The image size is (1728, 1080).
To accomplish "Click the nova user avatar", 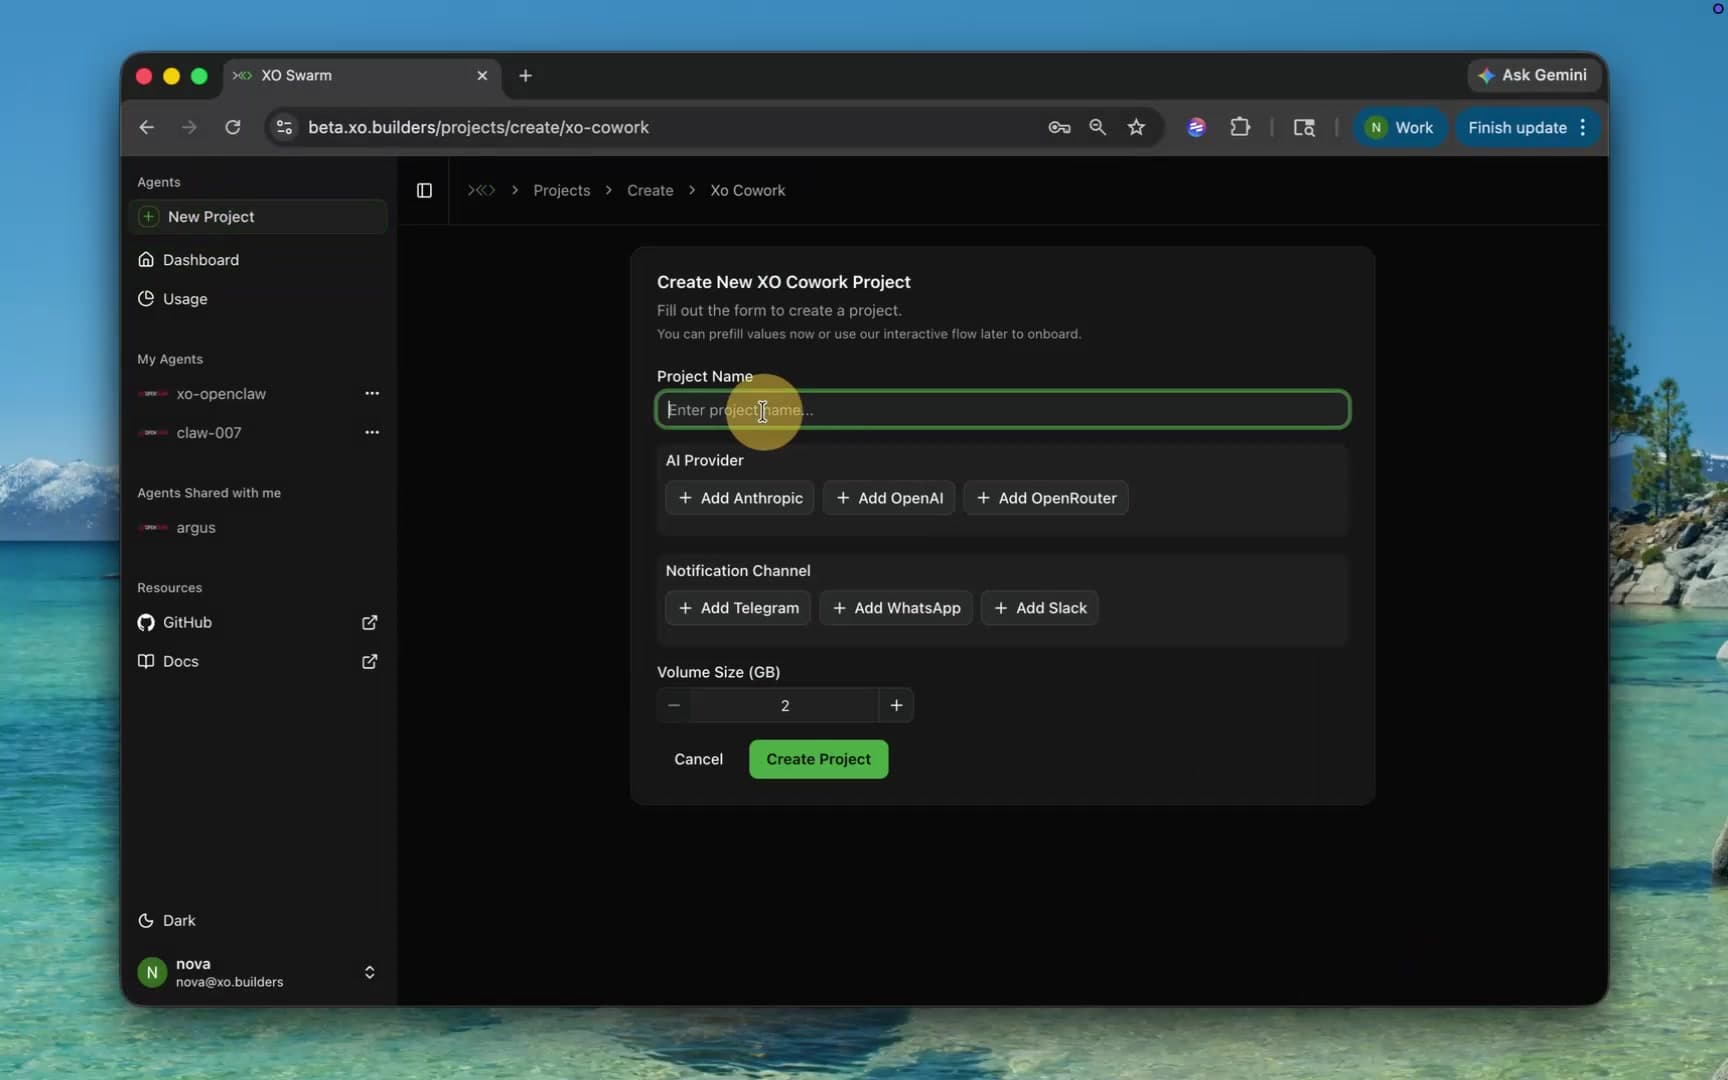I will coord(152,973).
